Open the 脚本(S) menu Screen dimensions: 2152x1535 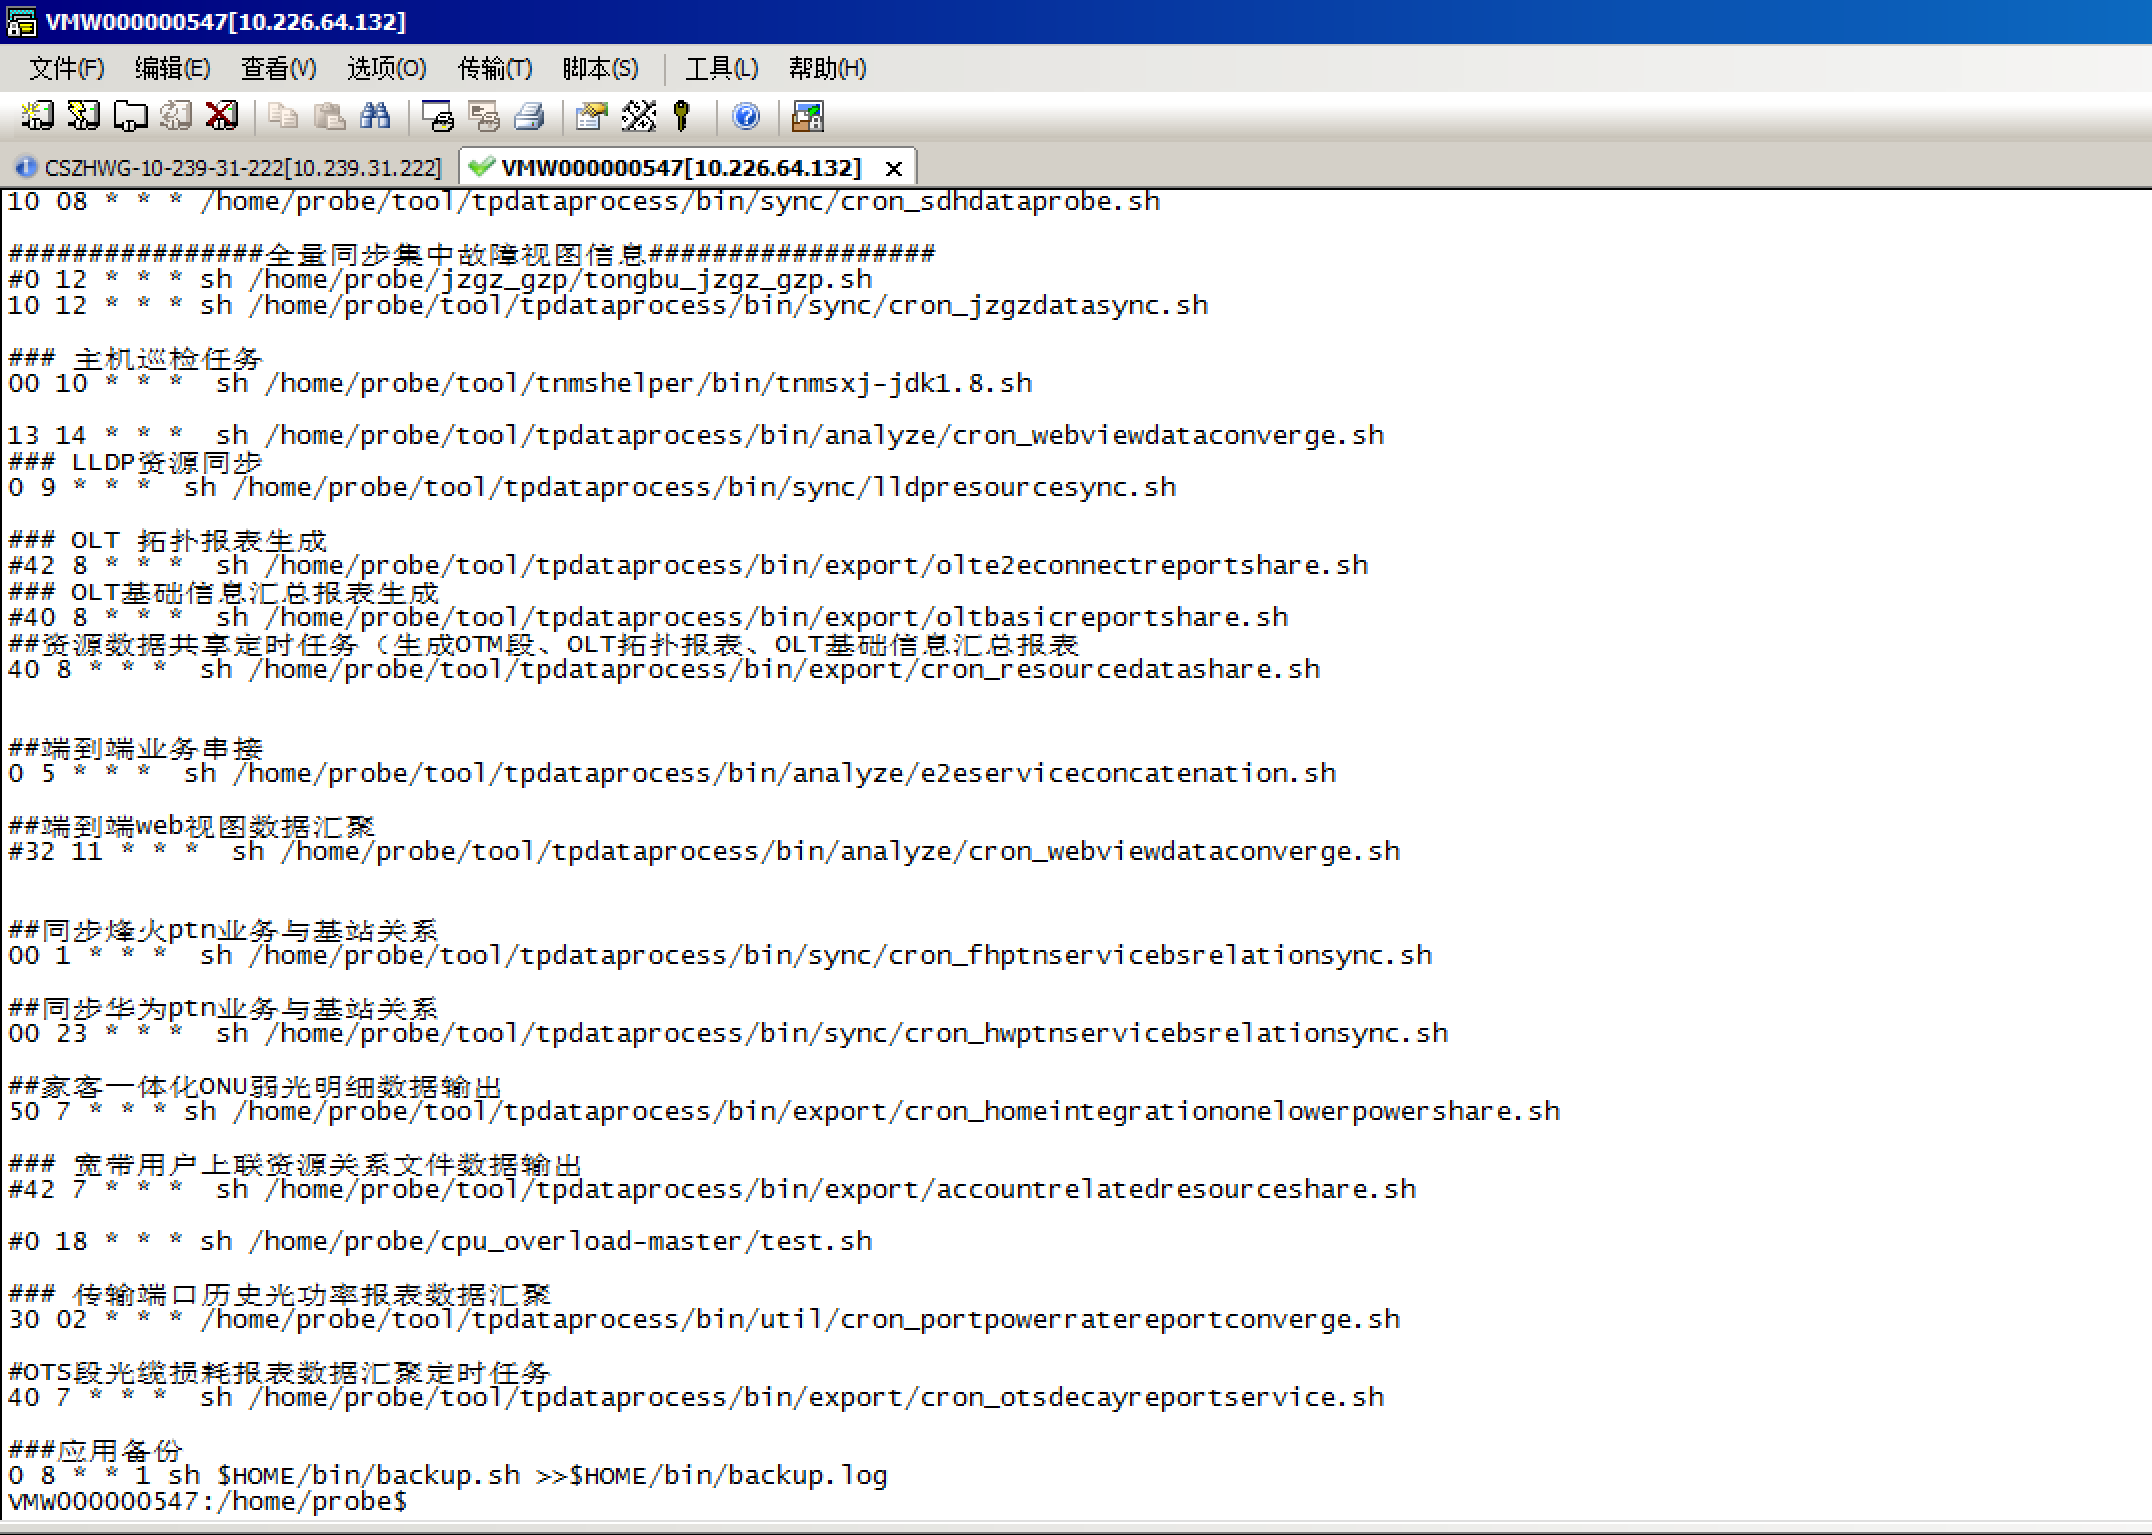pyautogui.click(x=600, y=68)
